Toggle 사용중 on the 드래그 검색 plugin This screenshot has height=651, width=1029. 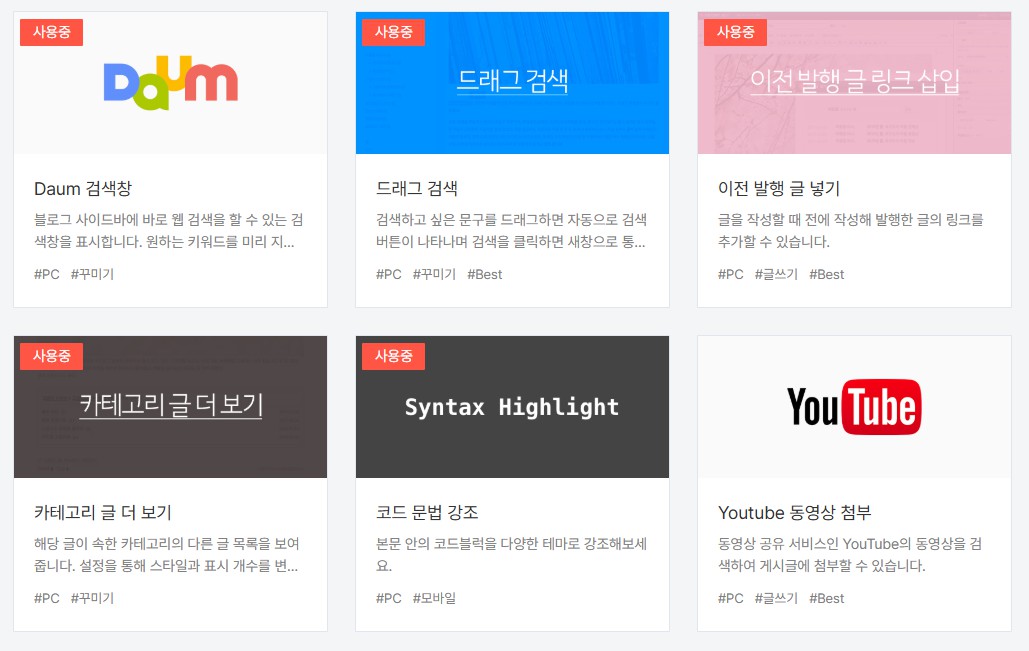393,31
